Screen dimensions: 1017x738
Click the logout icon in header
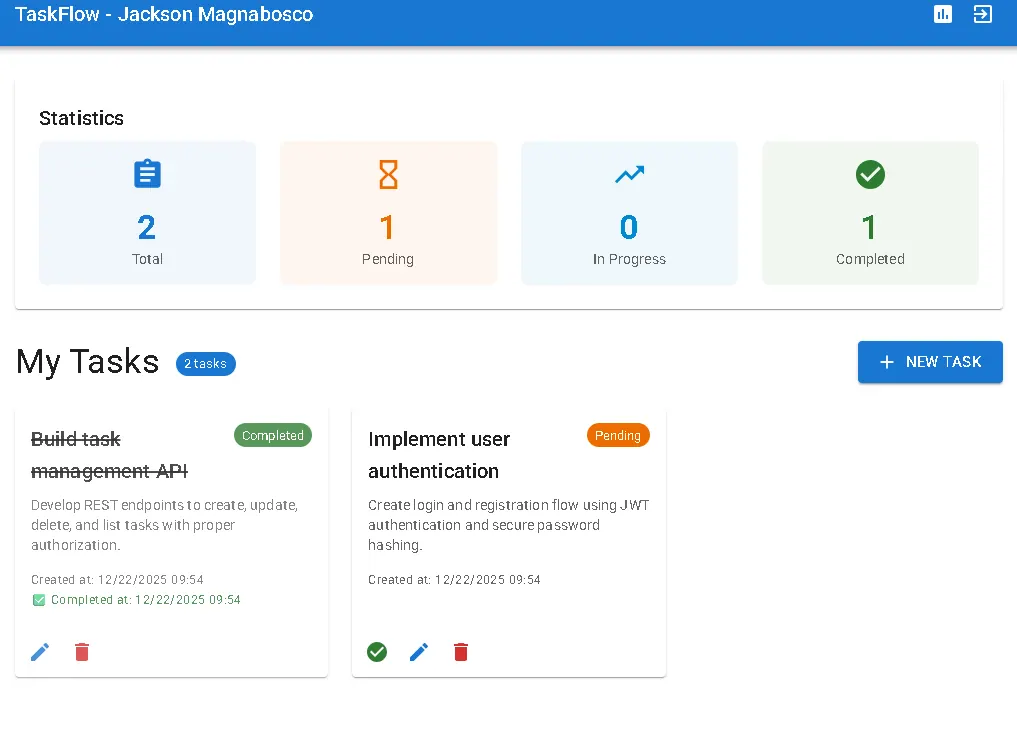click(x=983, y=14)
